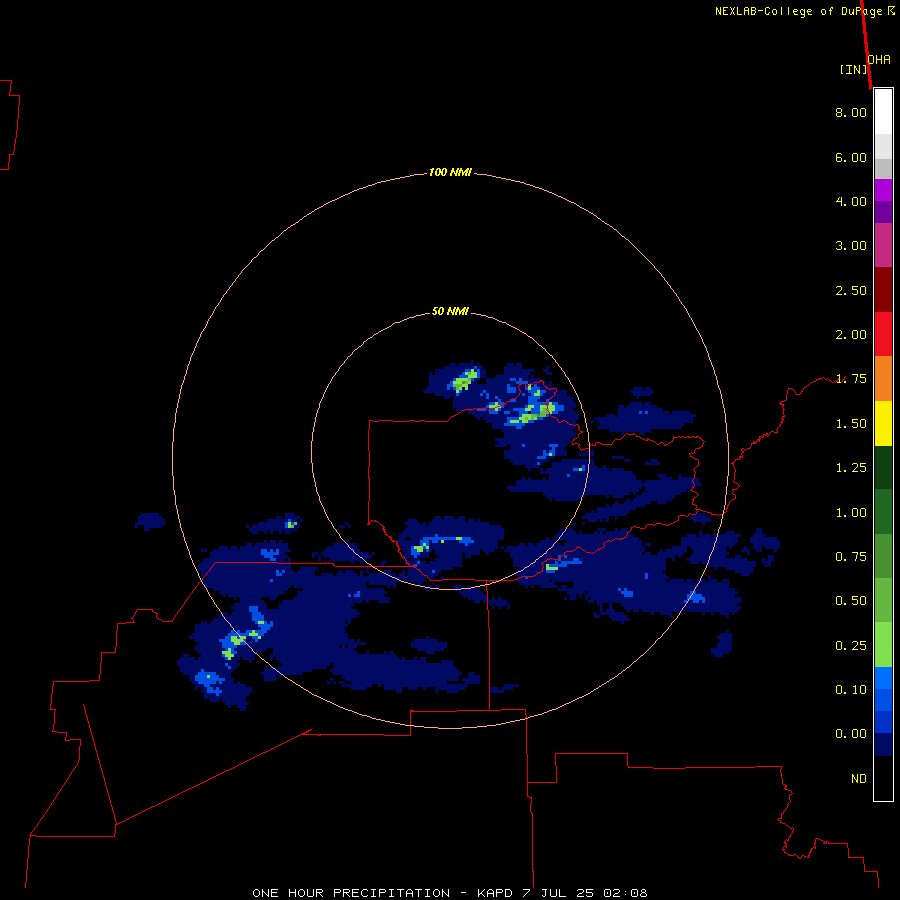Image resolution: width=900 pixels, height=900 pixels.
Task: Click the 50 NMI range ring label
Action: (450, 311)
